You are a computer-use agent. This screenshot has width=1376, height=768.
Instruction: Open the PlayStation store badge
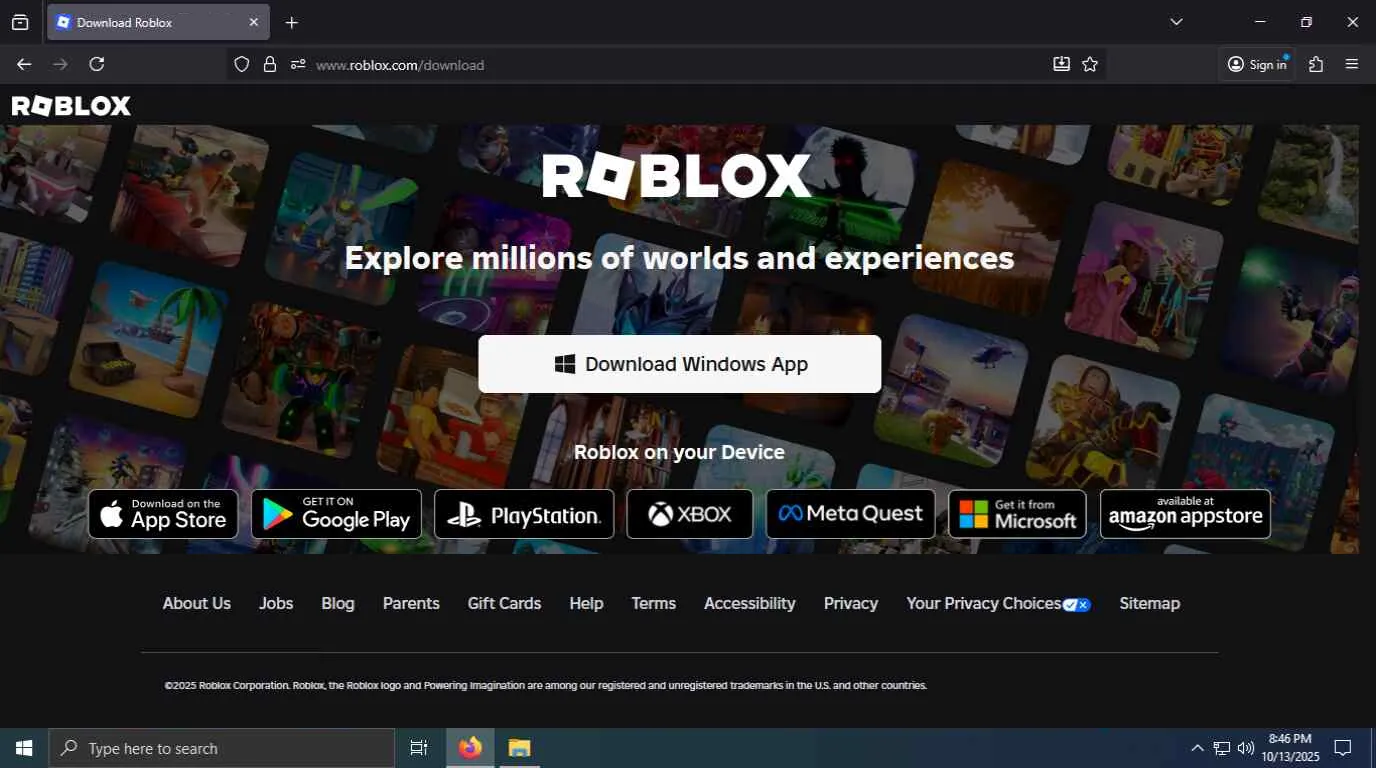(x=524, y=514)
